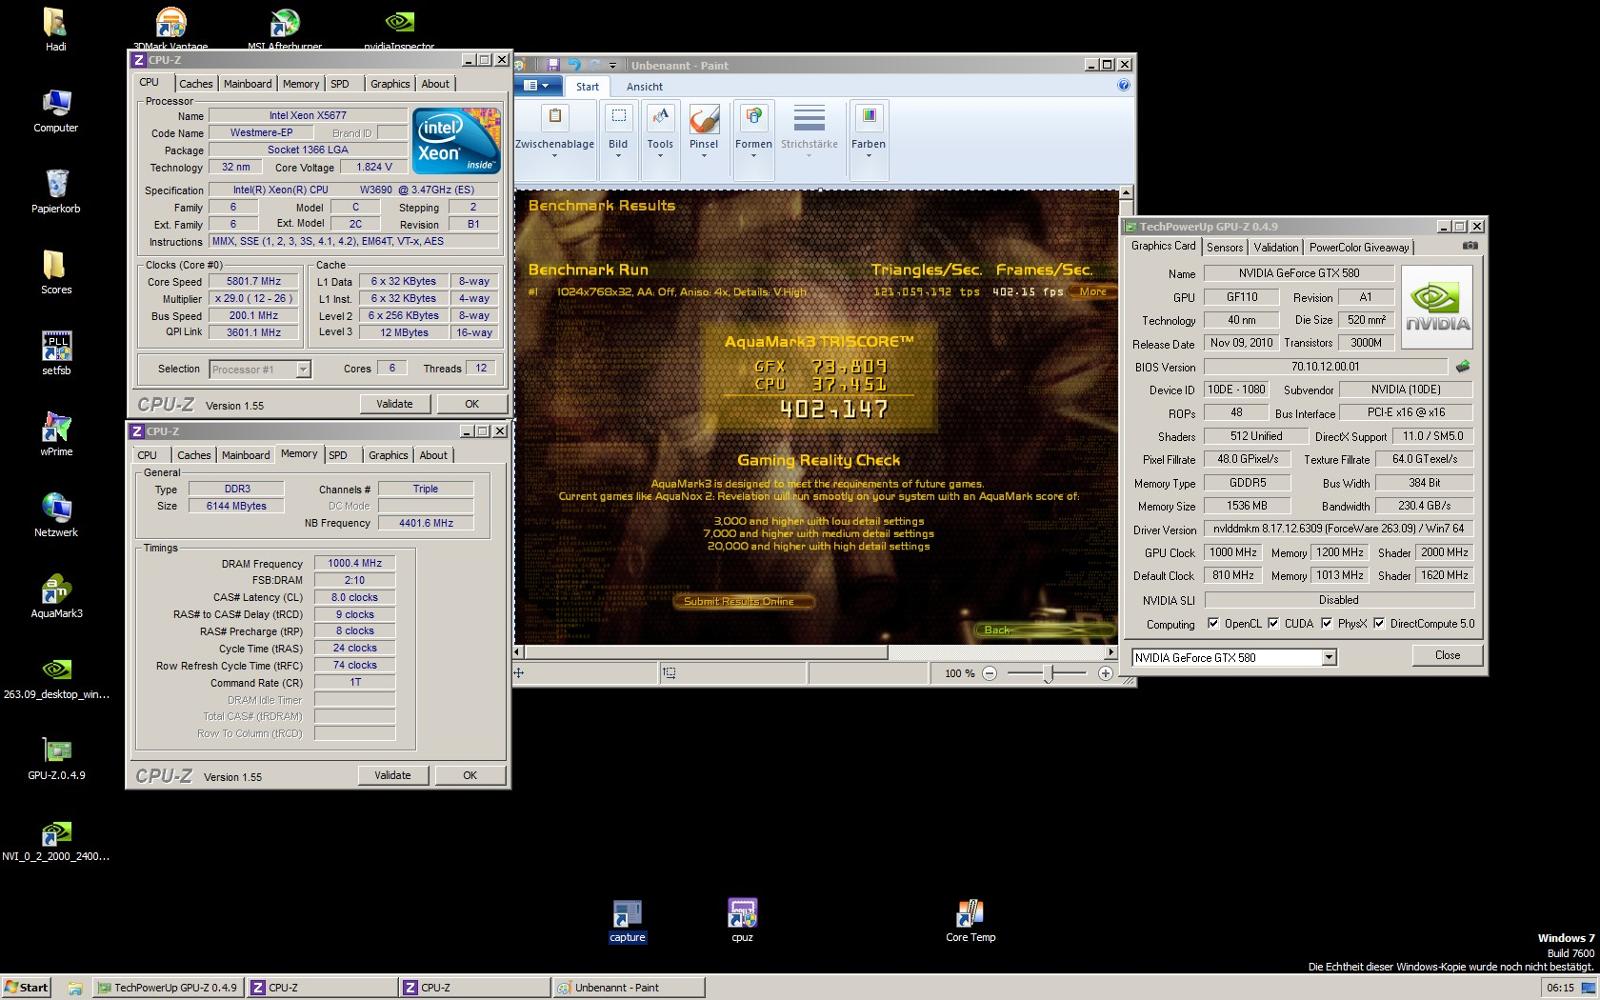Toggle the CUDA checkbox in GPU-Z
The height and width of the screenshot is (1000, 1600).
(1273, 623)
